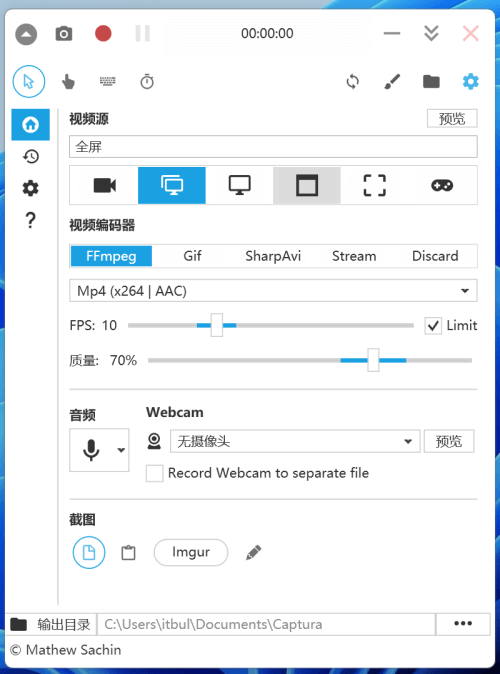Select the single screen monitor source icon
Viewport: 500px width, 674px height.
pyautogui.click(x=239, y=185)
